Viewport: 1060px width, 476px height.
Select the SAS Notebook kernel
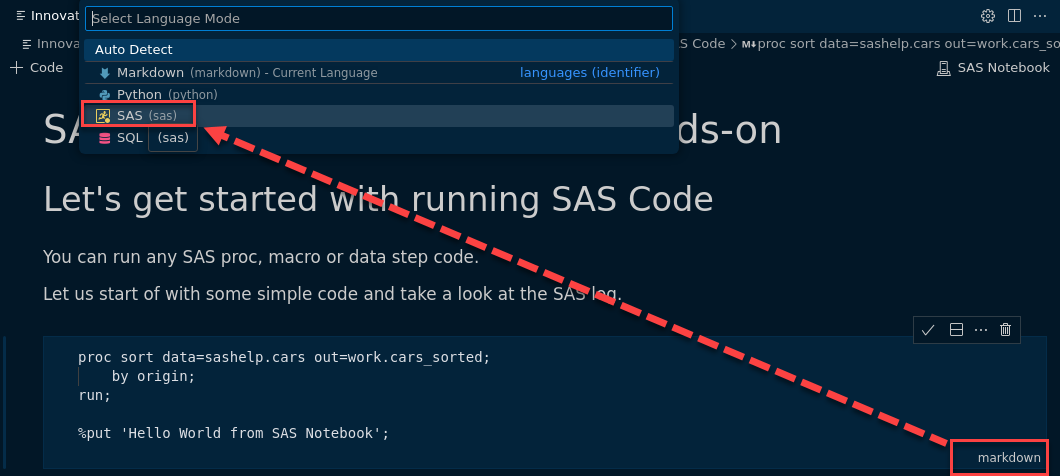tap(993, 68)
